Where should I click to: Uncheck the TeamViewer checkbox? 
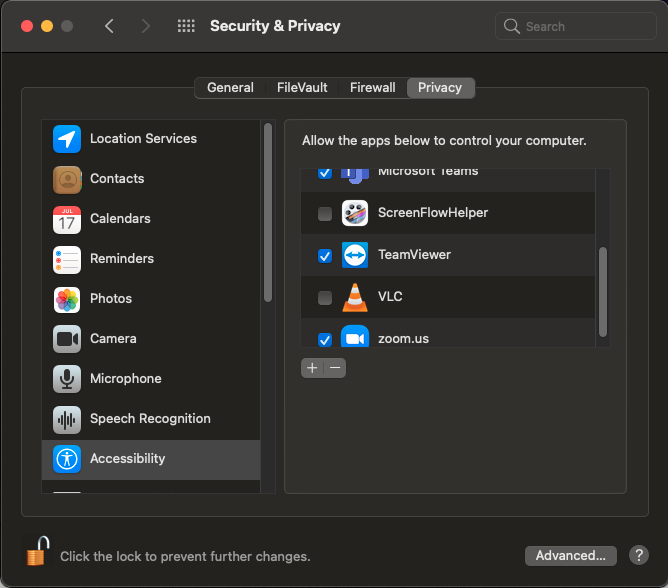[325, 256]
